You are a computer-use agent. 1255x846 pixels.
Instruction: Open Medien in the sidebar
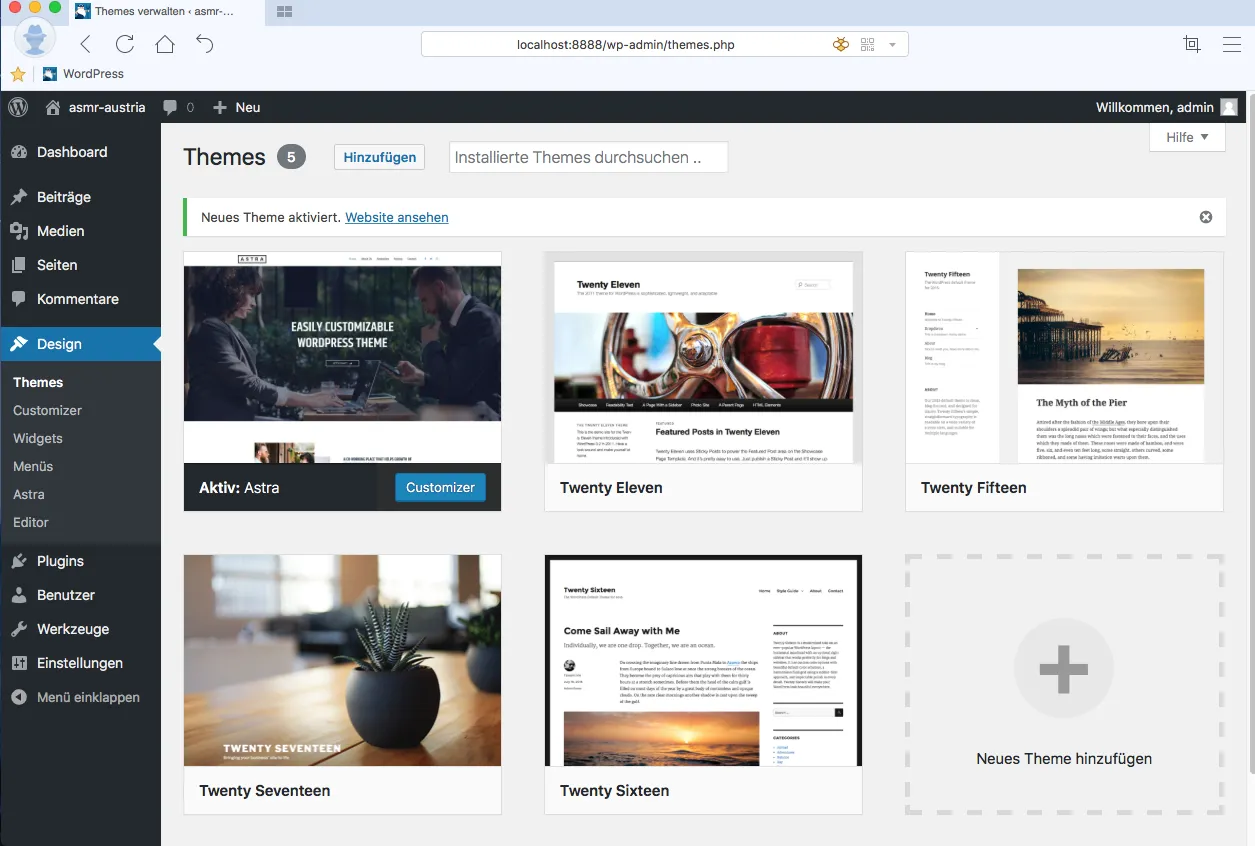pyautogui.click(x=80, y=231)
